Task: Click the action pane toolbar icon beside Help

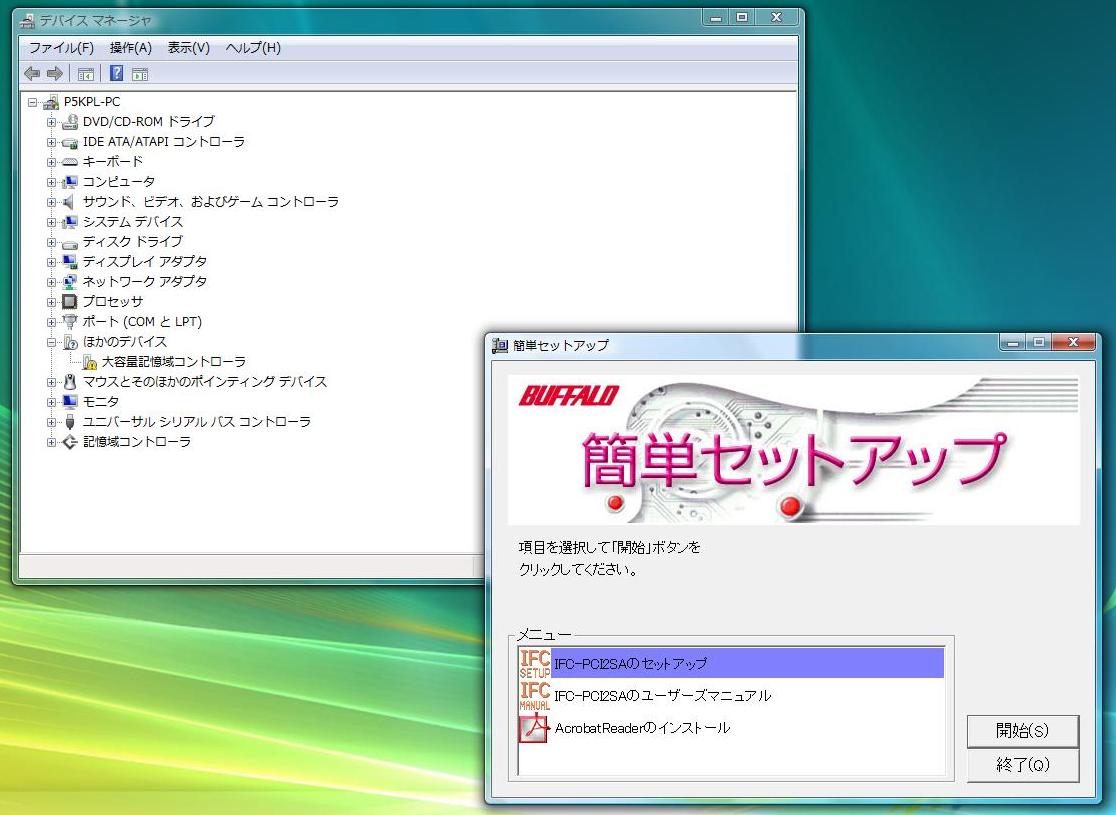Action: (x=140, y=74)
